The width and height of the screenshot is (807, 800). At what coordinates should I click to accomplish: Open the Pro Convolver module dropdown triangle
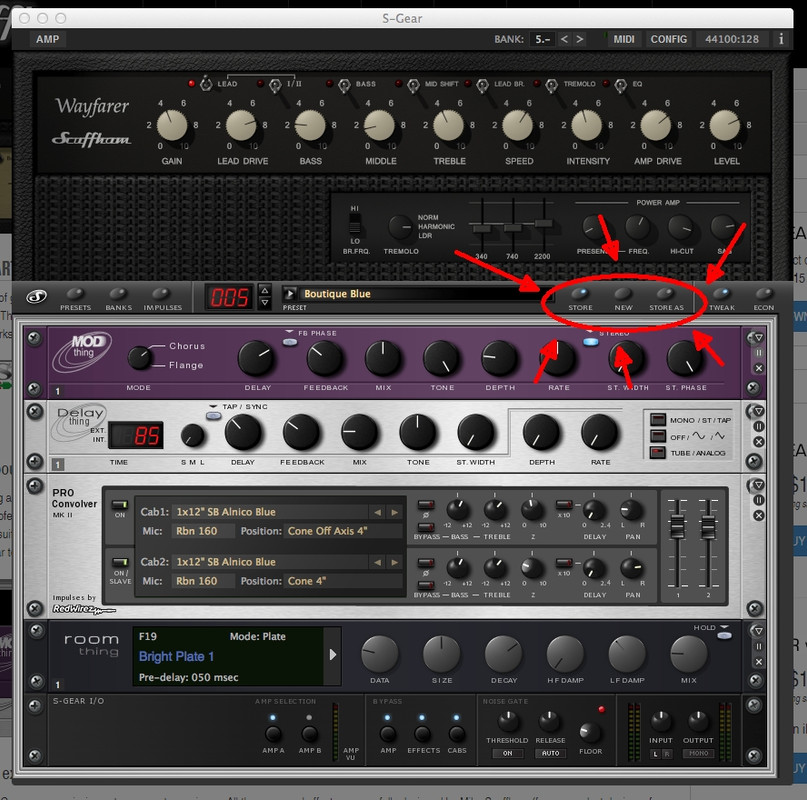click(x=759, y=485)
